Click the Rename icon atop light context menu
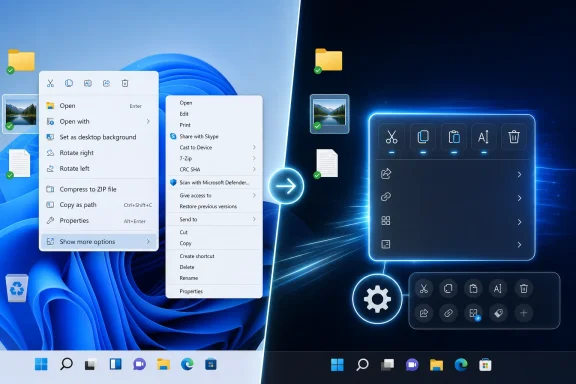Viewport: 576px width, 384px height. pyautogui.click(x=87, y=83)
